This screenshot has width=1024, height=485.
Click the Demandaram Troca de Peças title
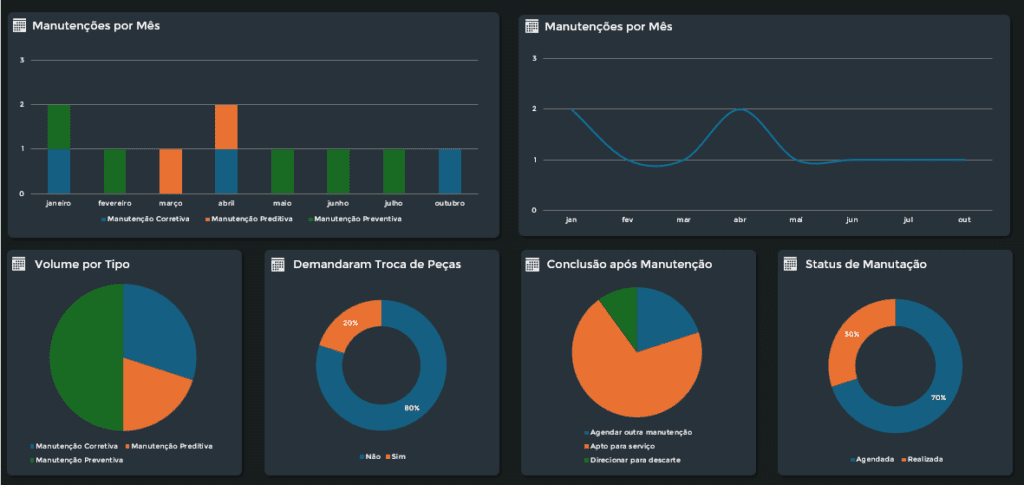[x=377, y=264]
